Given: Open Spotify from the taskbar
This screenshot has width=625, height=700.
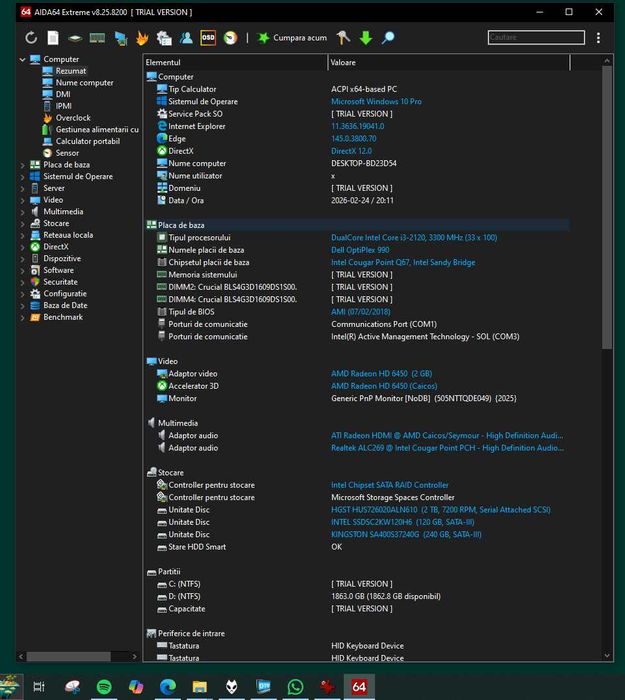Looking at the screenshot, I should click(104, 687).
